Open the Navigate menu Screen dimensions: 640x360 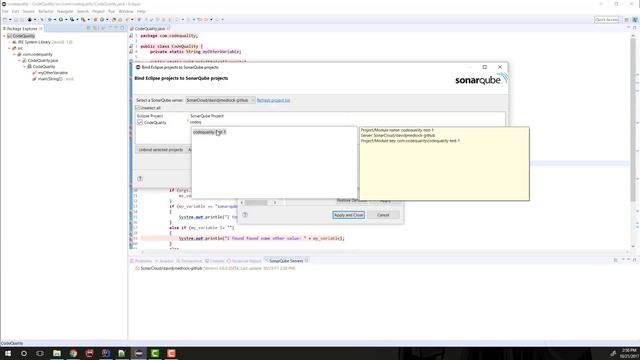click(x=65, y=11)
